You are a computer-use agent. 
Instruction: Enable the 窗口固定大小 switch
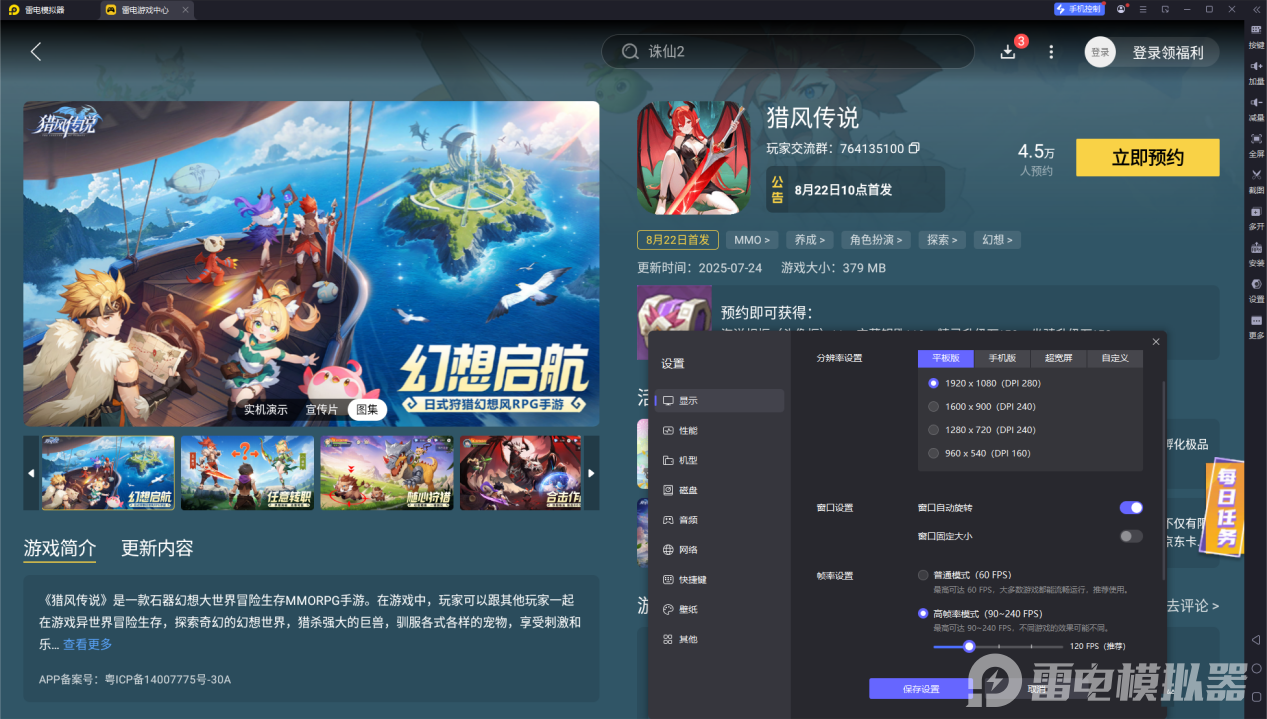click(1131, 536)
